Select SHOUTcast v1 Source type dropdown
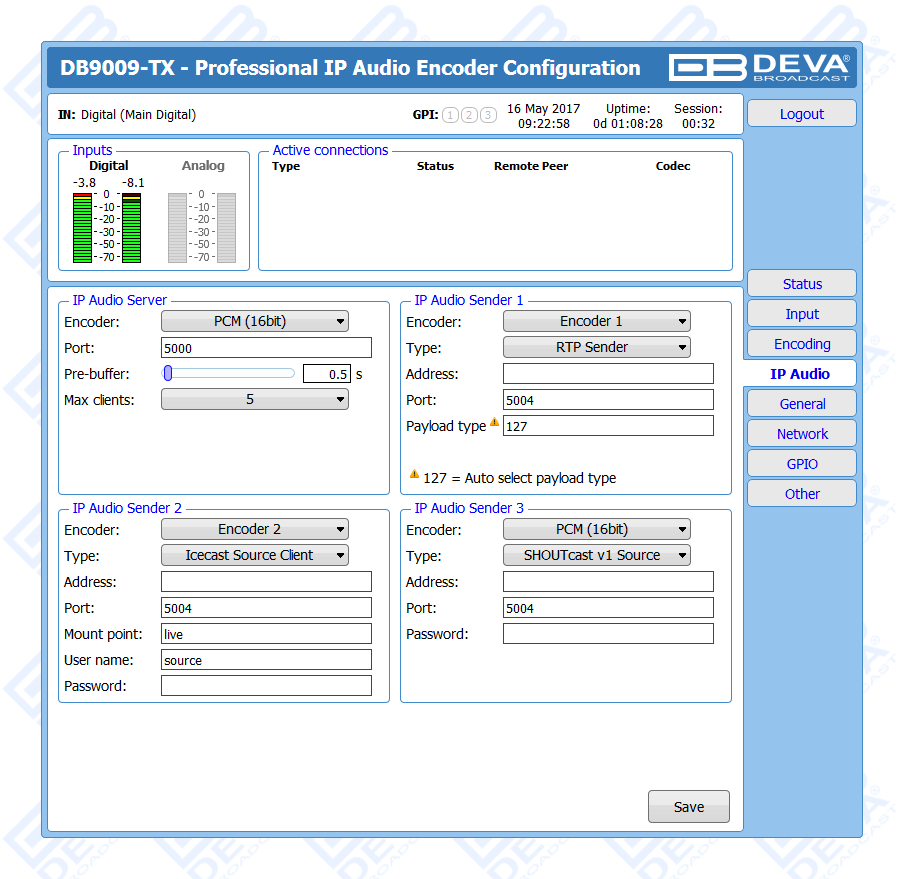 596,555
